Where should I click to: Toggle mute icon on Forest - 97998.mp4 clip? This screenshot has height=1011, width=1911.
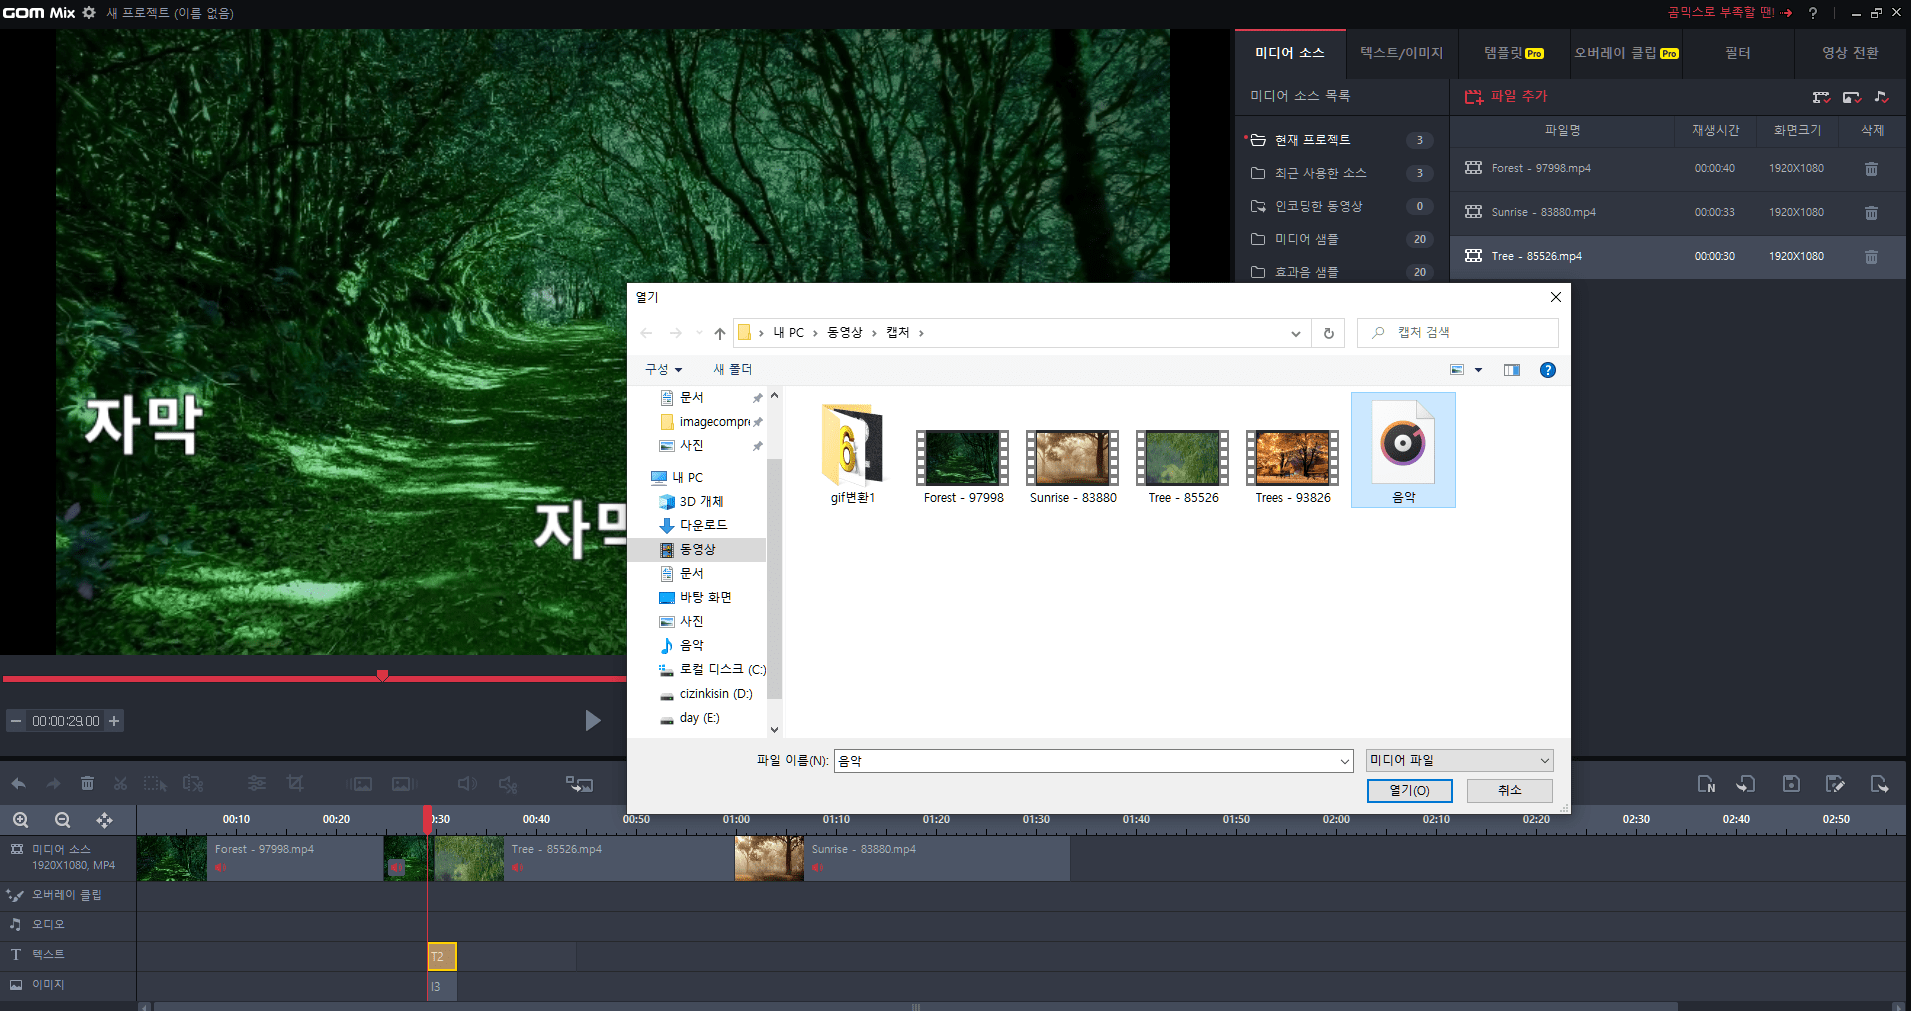(220, 867)
